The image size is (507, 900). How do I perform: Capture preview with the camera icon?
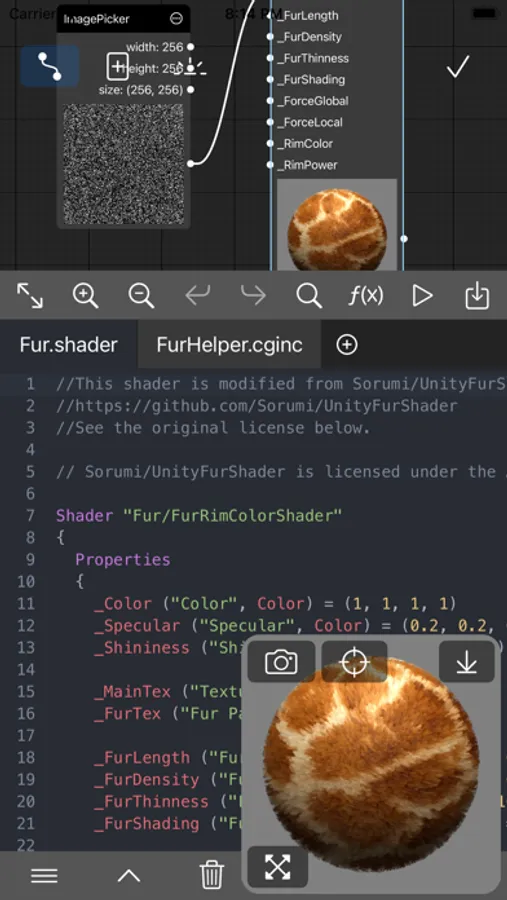(281, 662)
